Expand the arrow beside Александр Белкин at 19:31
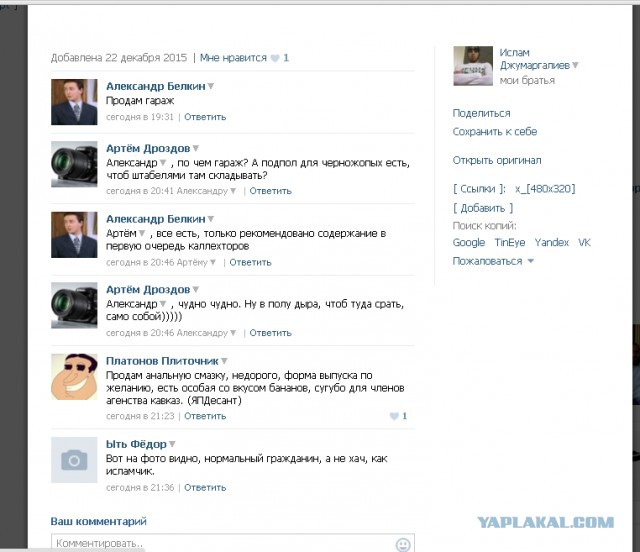Image resolution: width=640 pixels, height=552 pixels. 211,86
